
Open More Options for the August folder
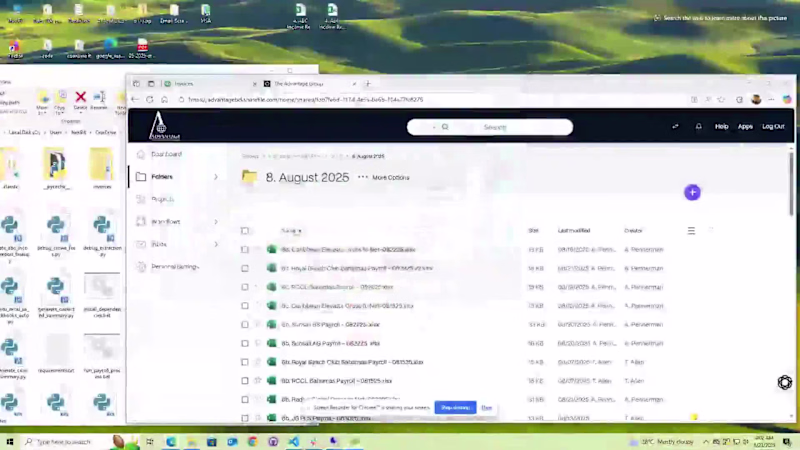click(384, 177)
